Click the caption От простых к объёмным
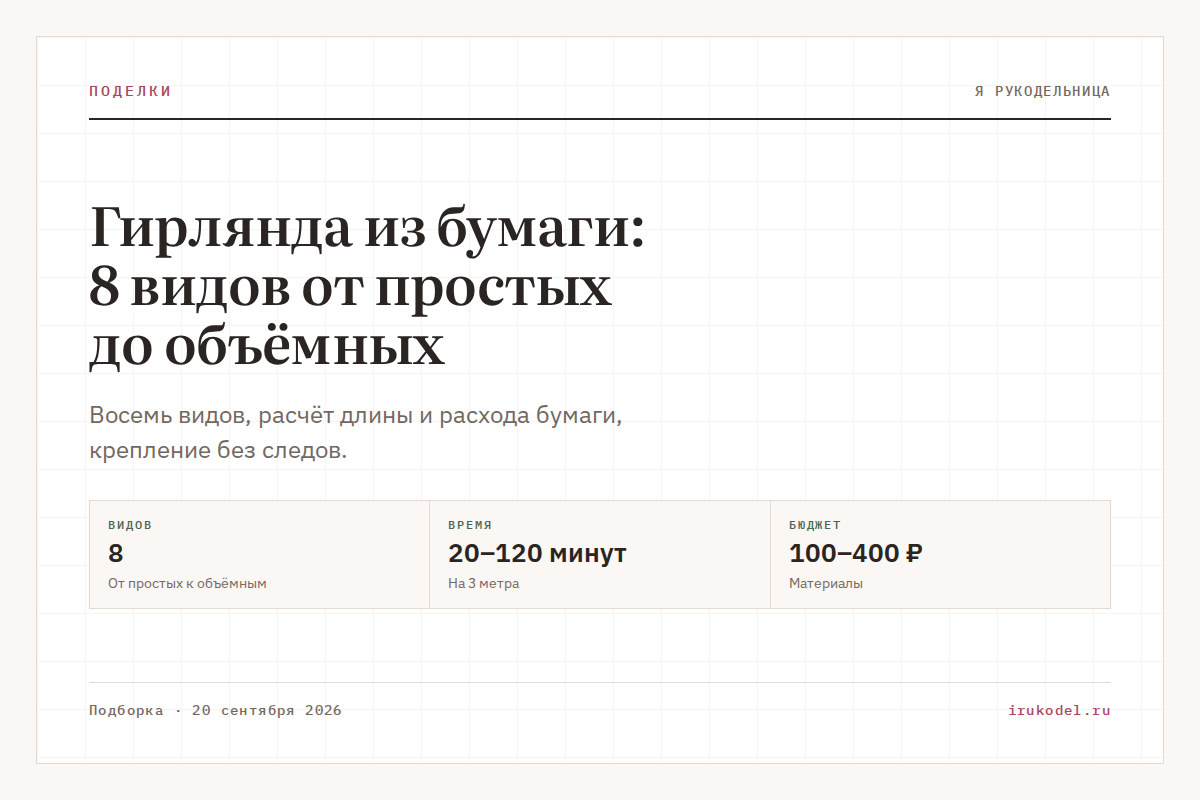Screen dimensions: 1200x800 pyautogui.click(x=187, y=583)
